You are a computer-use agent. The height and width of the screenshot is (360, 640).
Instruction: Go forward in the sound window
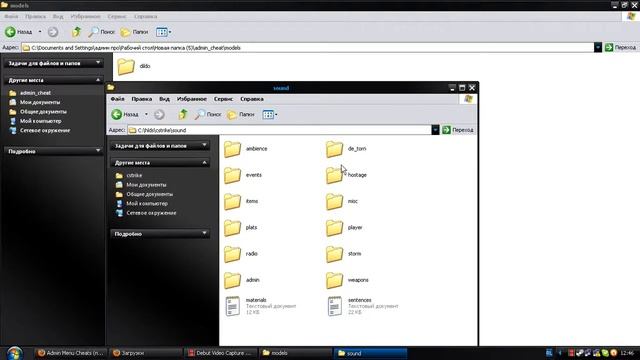coord(159,115)
